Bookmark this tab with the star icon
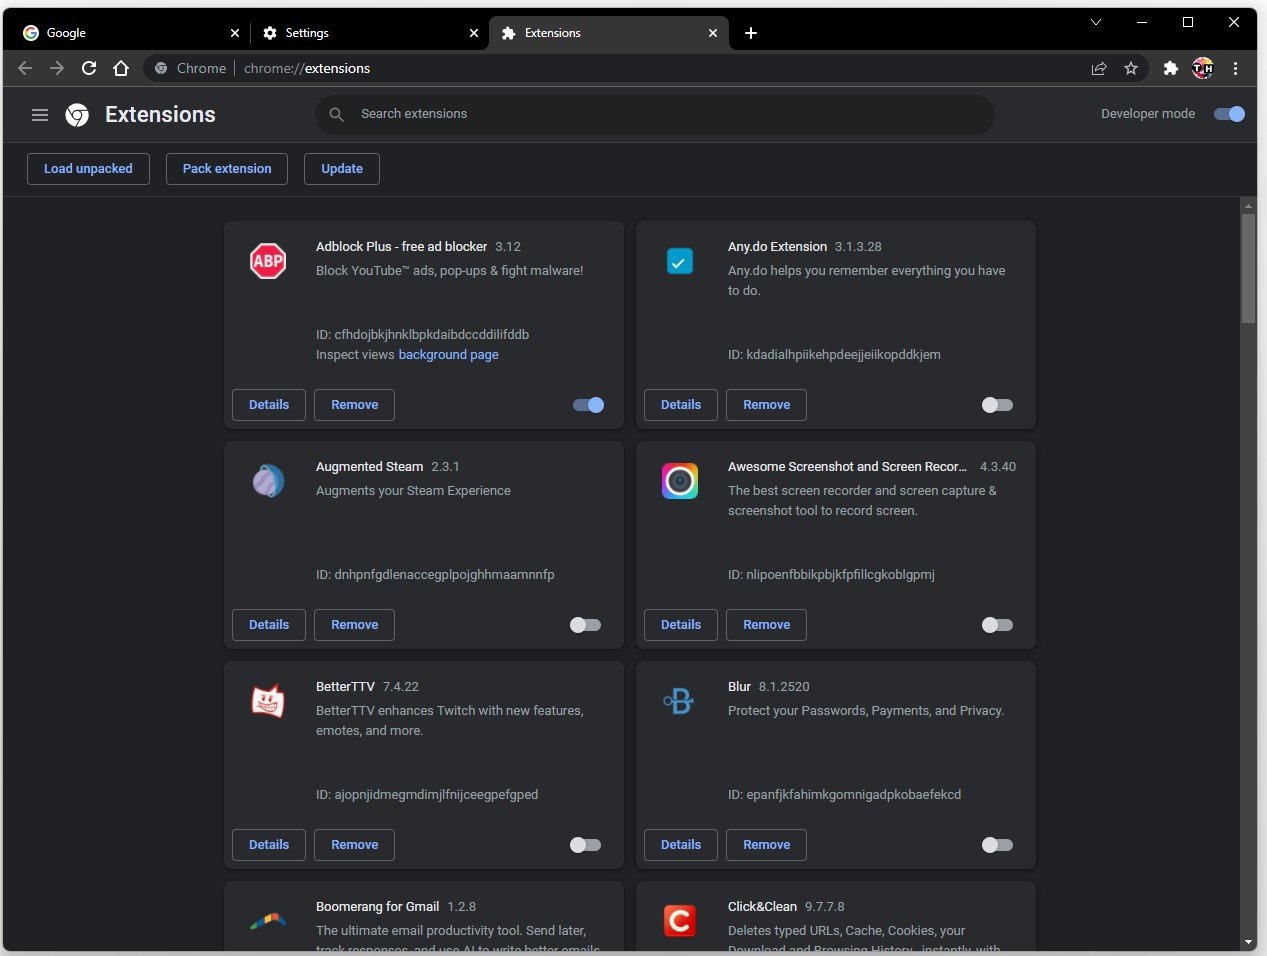1267x956 pixels. coord(1131,68)
